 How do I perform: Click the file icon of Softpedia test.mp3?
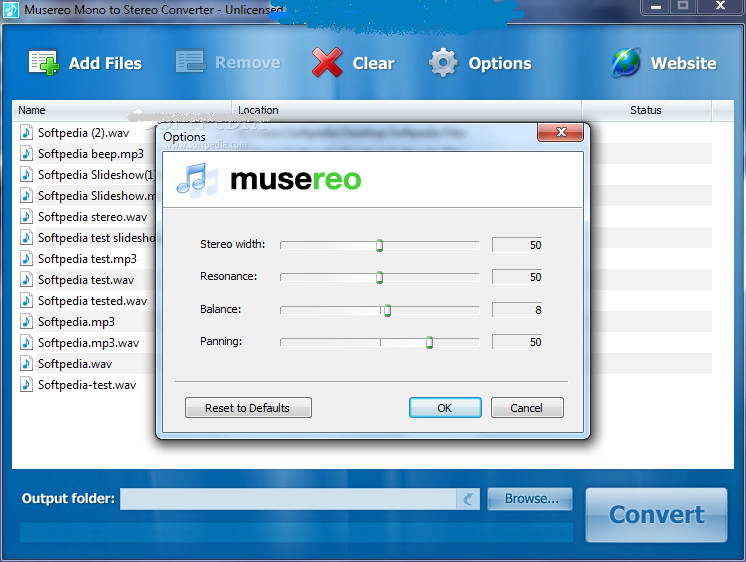click(x=26, y=258)
